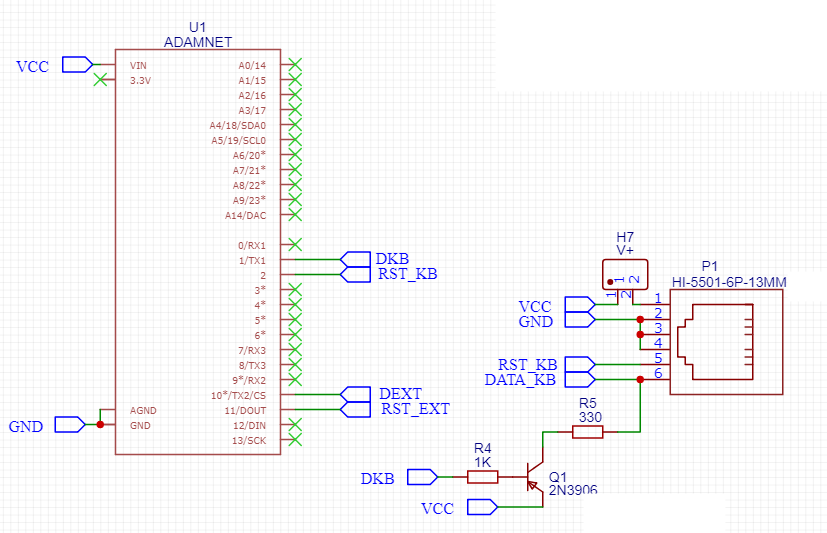This screenshot has width=827, height=533.
Task: Click the no-connect X on the 3.3V pin
Action: [x=99, y=80]
